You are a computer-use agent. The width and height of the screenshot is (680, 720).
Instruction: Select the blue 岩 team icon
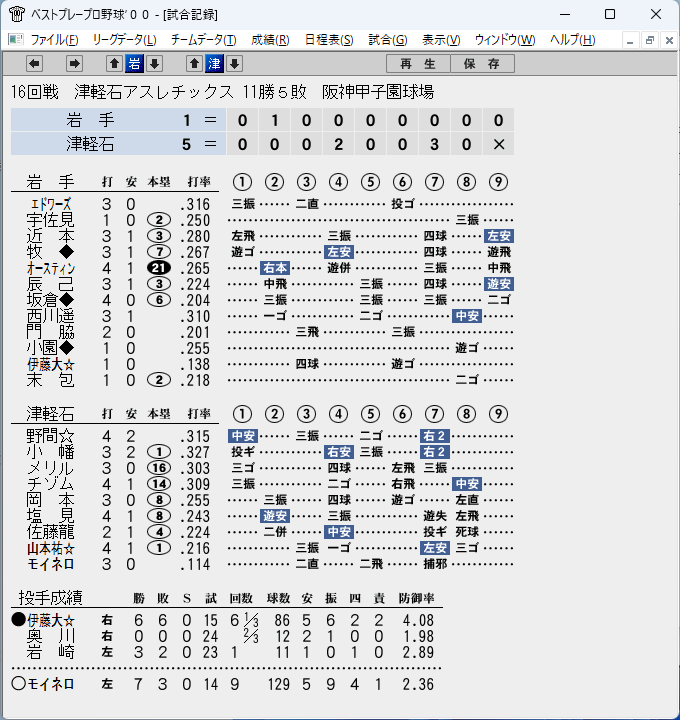click(x=135, y=63)
